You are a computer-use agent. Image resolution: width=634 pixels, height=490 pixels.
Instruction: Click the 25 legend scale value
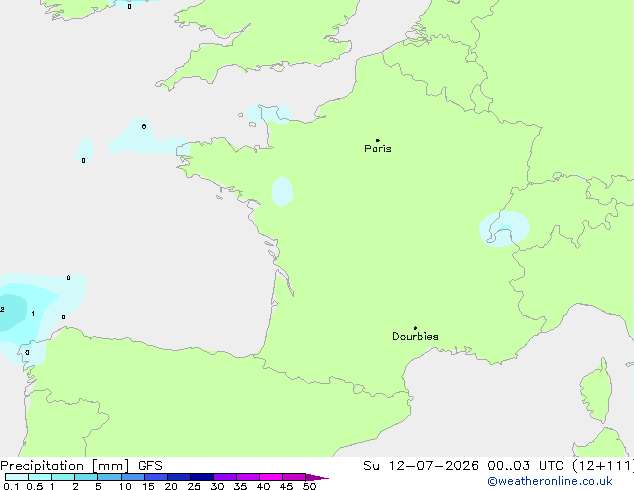[x=194, y=486]
